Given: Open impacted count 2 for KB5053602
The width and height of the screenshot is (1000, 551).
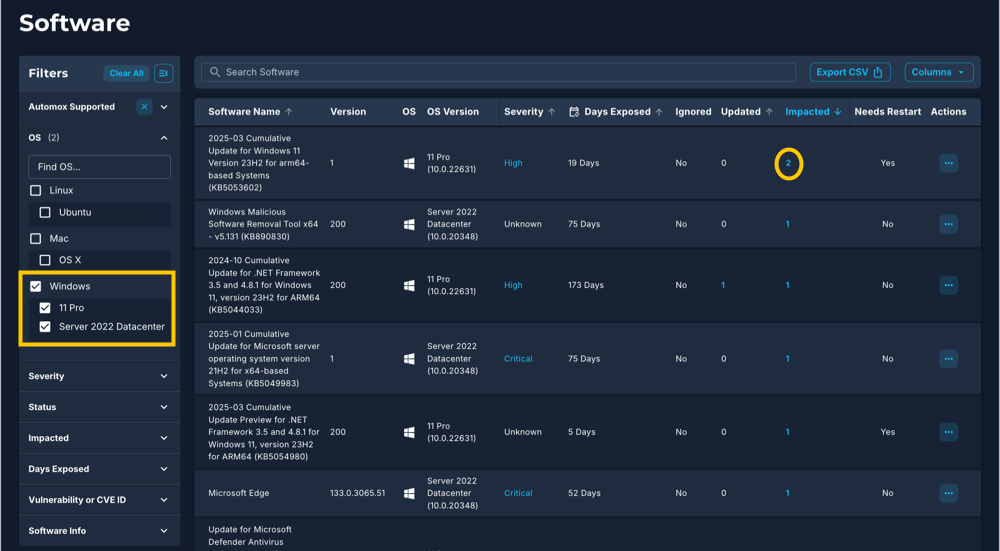Looking at the screenshot, I should click(788, 163).
